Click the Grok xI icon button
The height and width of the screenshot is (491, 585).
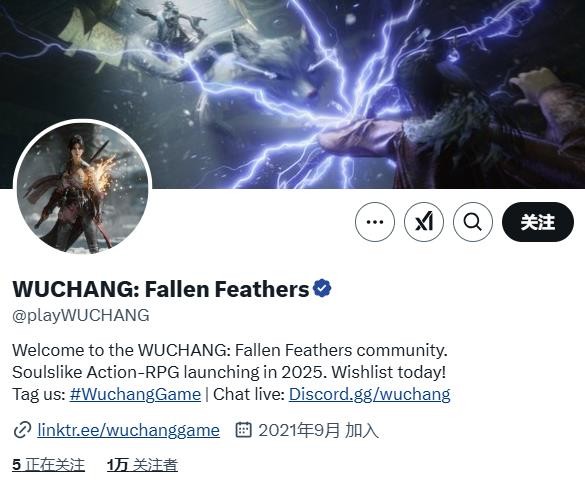tap(424, 222)
